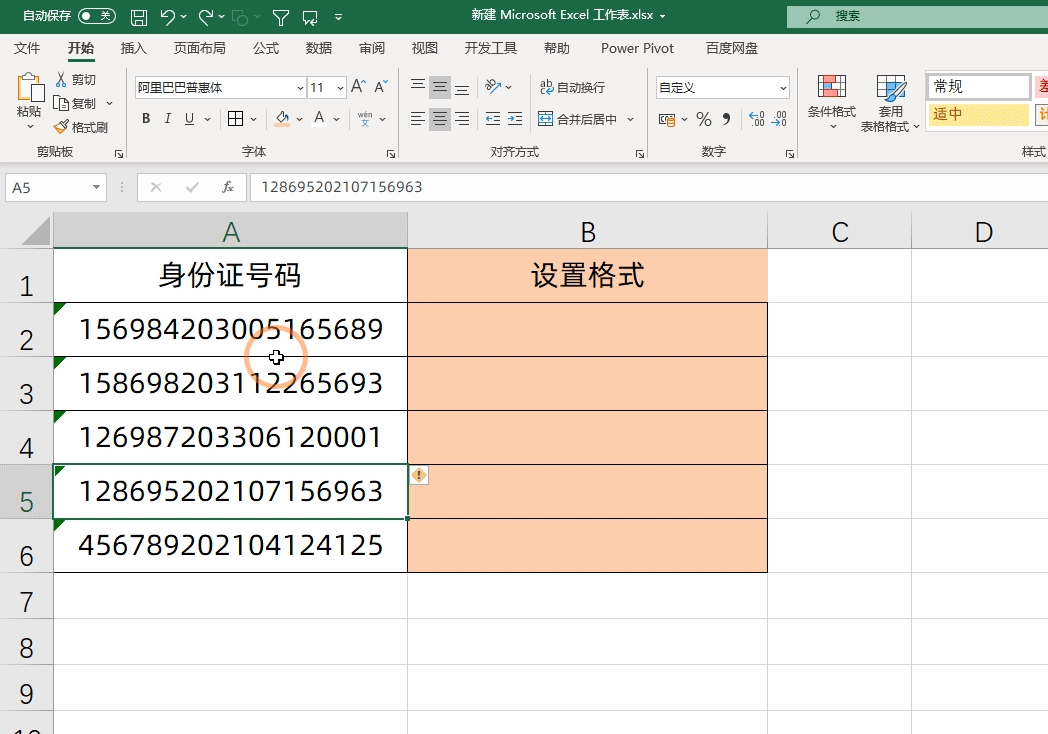Click increase indent icon
The width and height of the screenshot is (1048, 734).
(x=515, y=119)
